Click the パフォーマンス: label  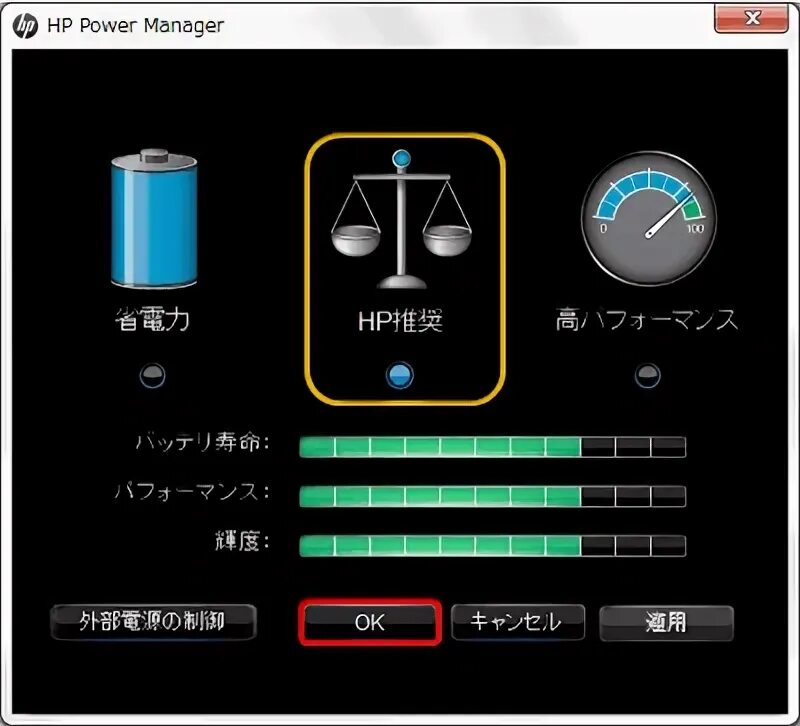(192, 492)
